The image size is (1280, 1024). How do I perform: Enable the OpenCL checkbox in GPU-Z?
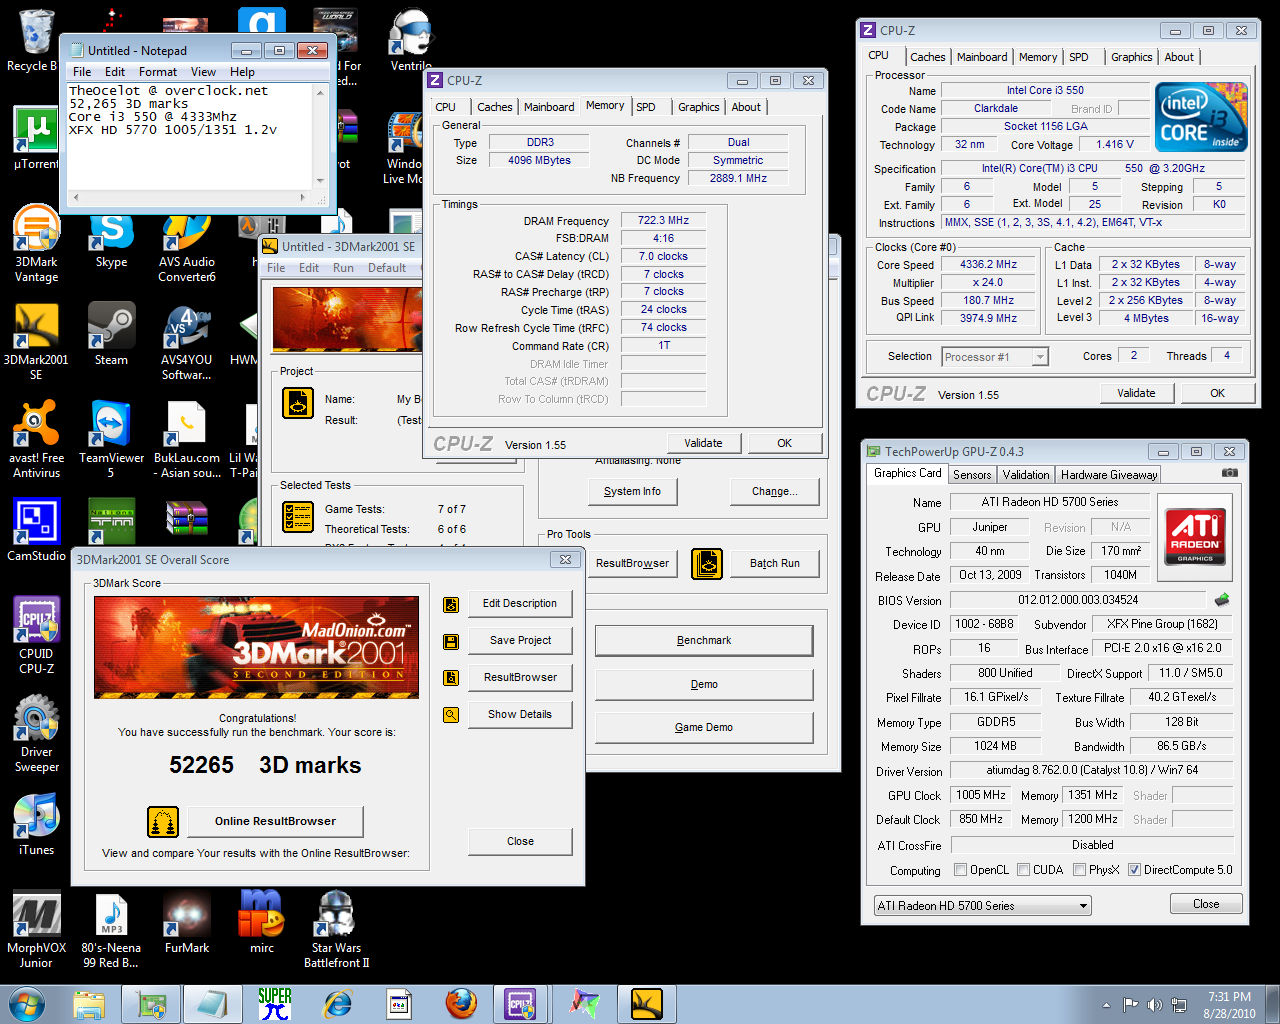tap(961, 870)
